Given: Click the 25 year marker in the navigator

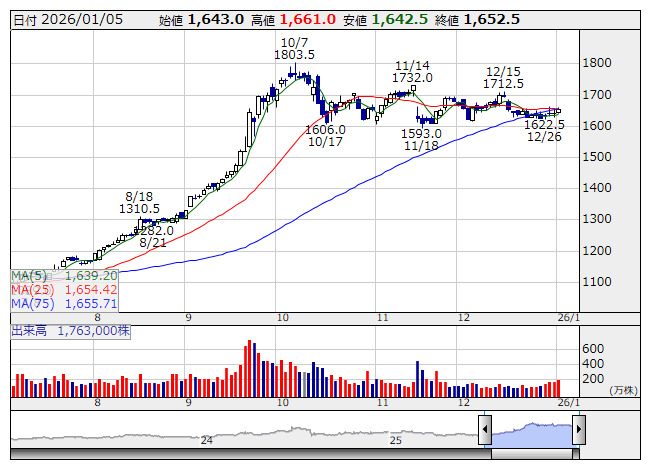Looking at the screenshot, I should pyautogui.click(x=396, y=440).
